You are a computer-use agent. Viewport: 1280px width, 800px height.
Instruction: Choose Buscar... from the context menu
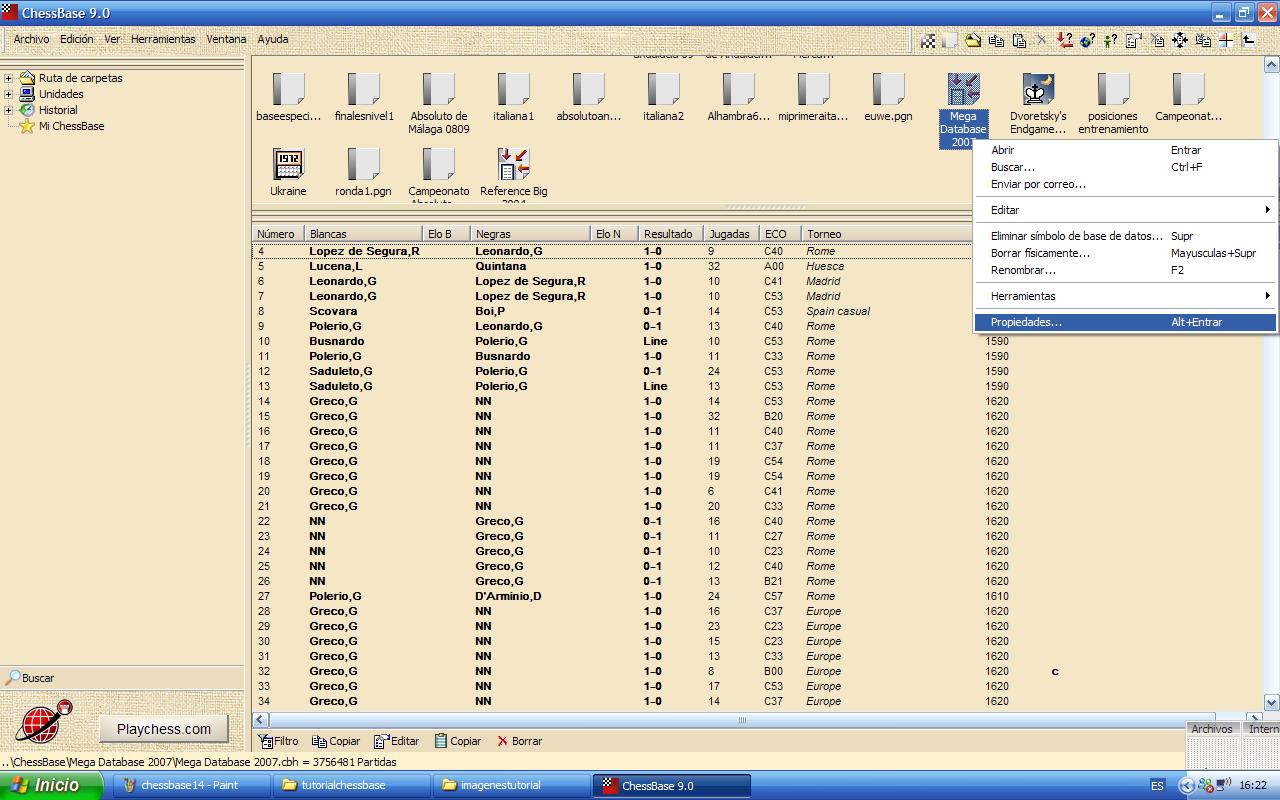1126,167
